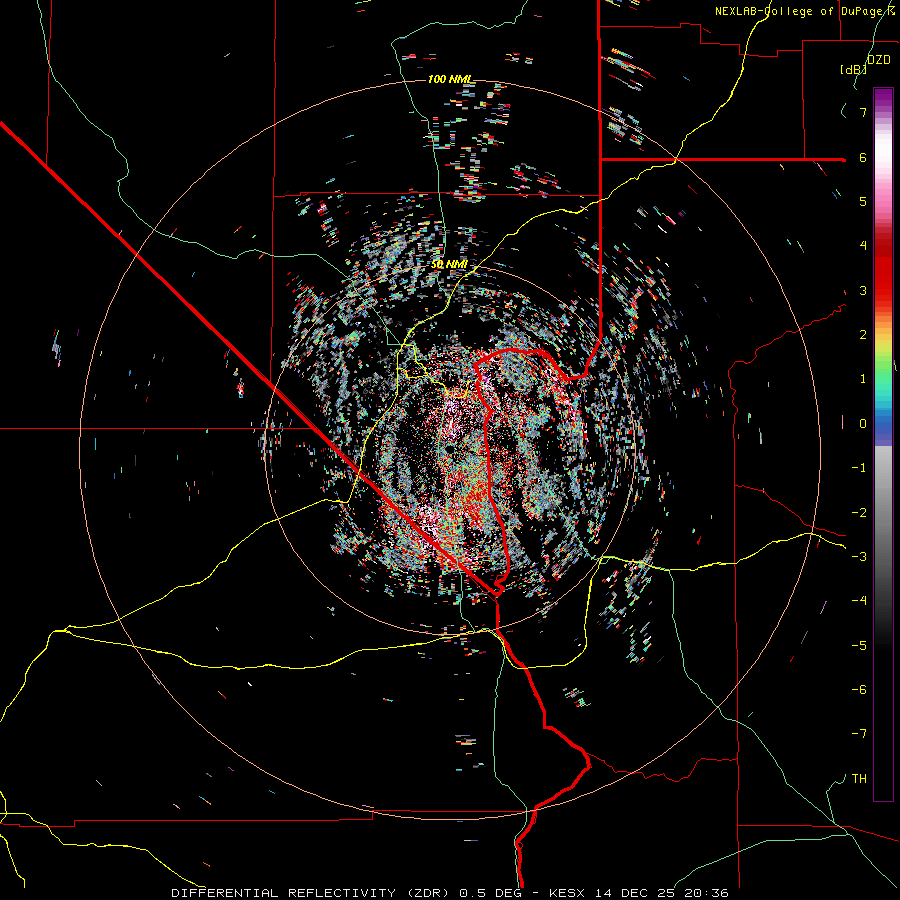Click the -6 scale tick label
Viewport: 900px width, 900px height.
coord(859,690)
